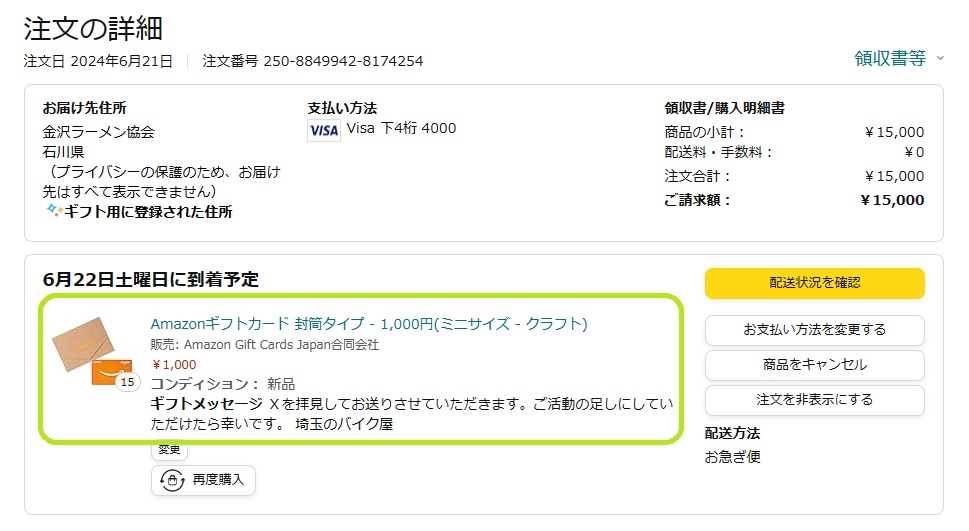Viewport: 969px width, 531px height.
Task: Click the reorder icon beside 再度購入
Action: 172,480
